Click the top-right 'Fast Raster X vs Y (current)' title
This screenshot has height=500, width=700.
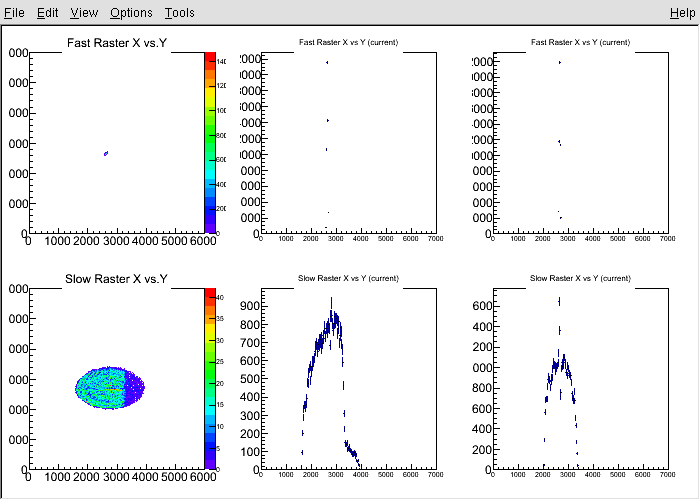580,42
